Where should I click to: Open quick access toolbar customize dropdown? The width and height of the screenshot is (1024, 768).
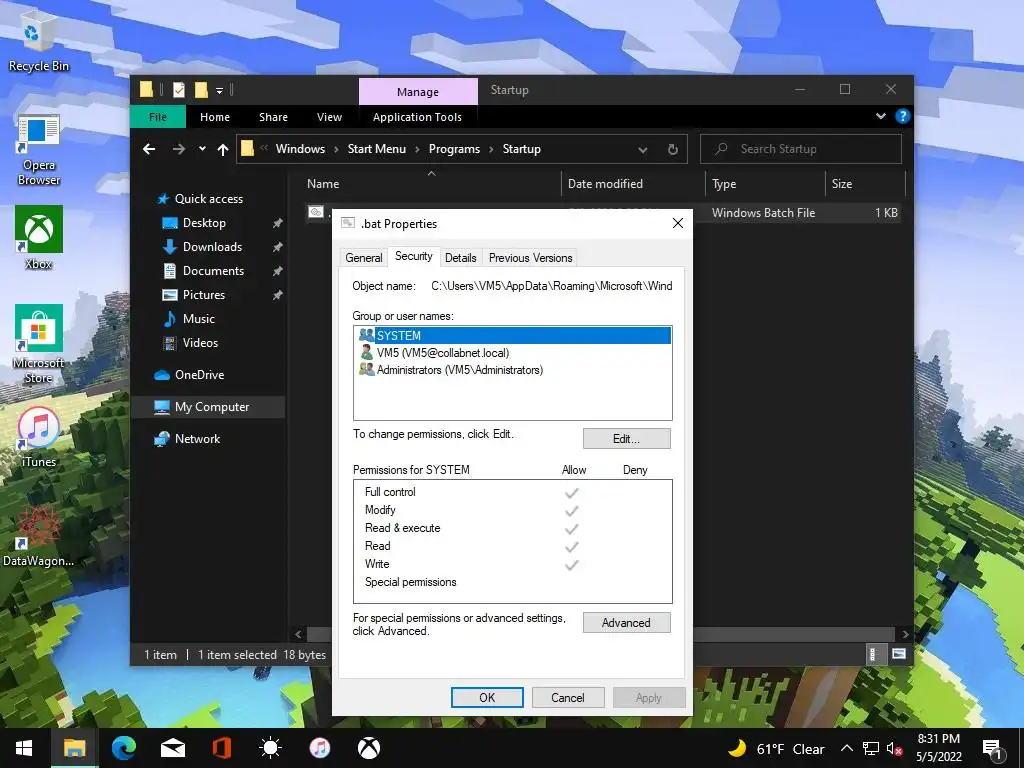219,91
